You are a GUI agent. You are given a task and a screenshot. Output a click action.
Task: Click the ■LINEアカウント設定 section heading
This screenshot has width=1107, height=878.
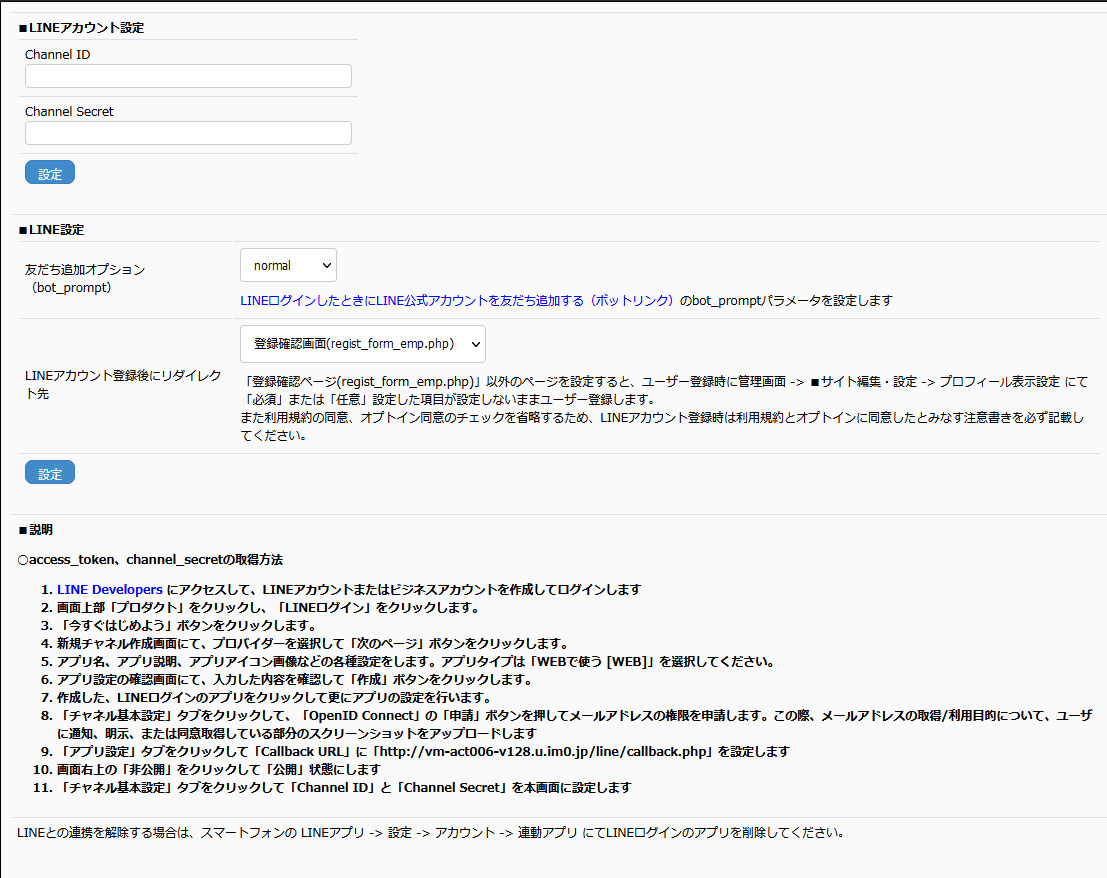pos(81,28)
